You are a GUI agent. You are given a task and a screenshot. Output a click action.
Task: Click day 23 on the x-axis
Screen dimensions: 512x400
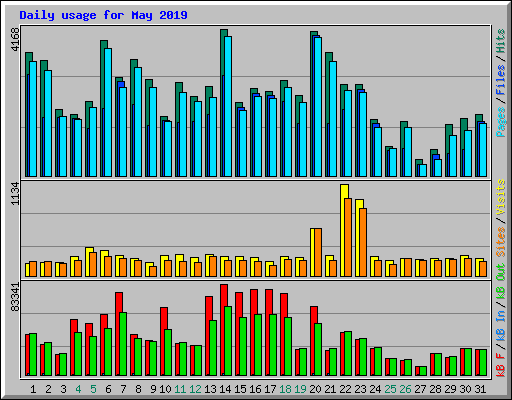click(360, 389)
